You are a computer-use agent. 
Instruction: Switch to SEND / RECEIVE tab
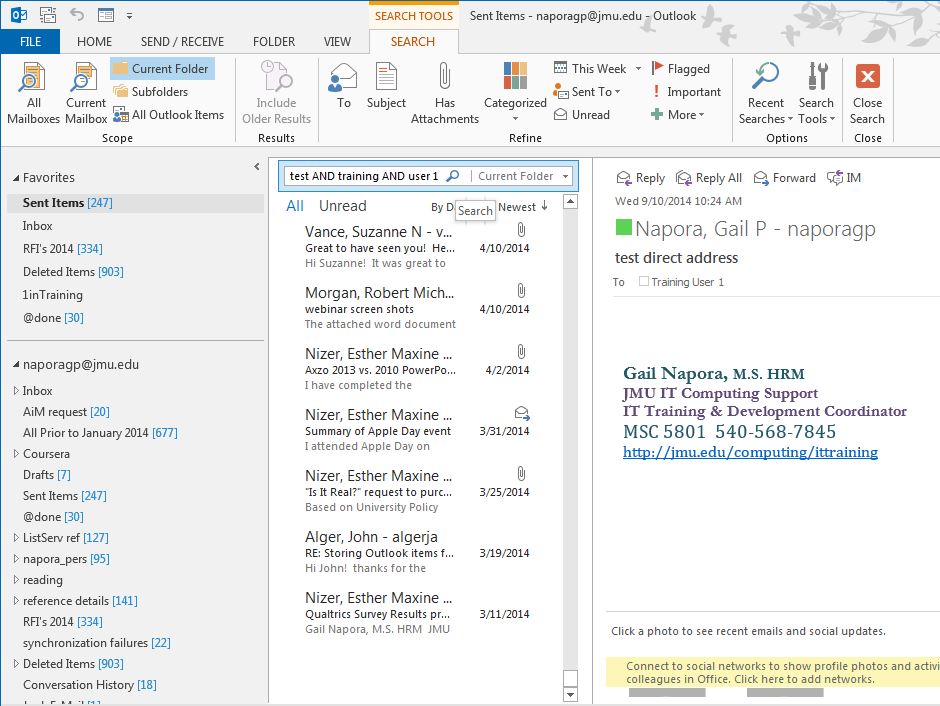click(x=182, y=41)
